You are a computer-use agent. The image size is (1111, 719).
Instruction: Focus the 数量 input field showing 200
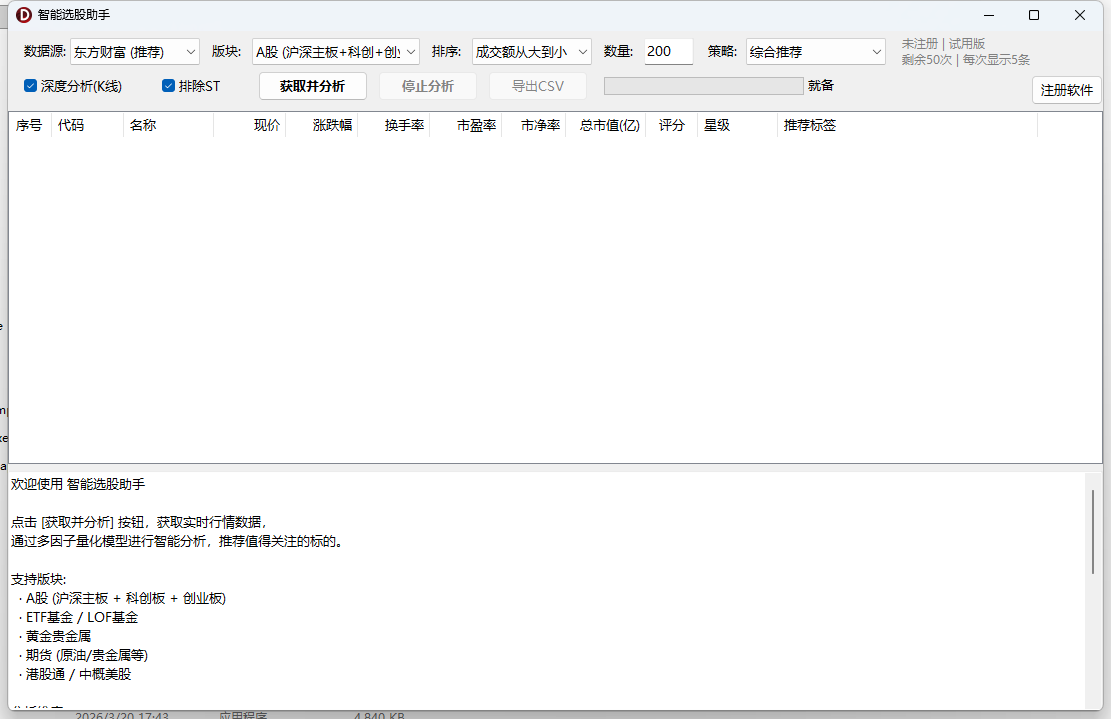[x=668, y=52]
